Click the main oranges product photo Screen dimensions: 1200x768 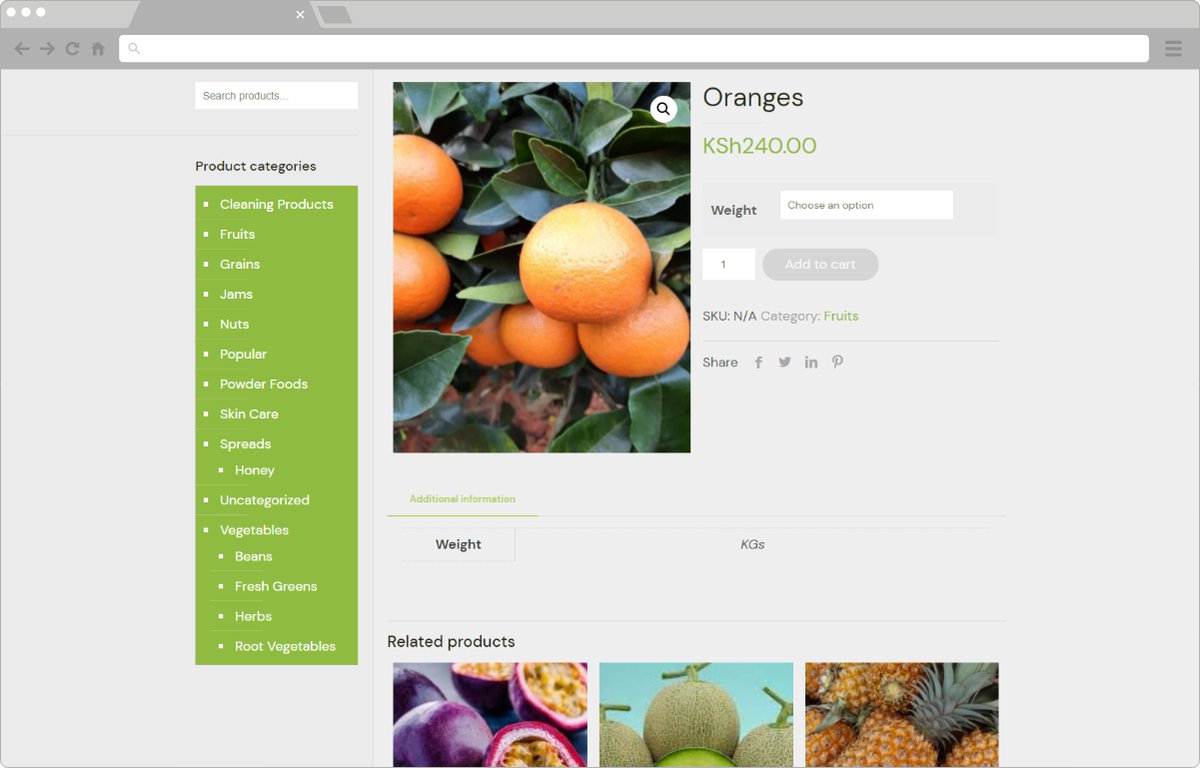coord(541,267)
